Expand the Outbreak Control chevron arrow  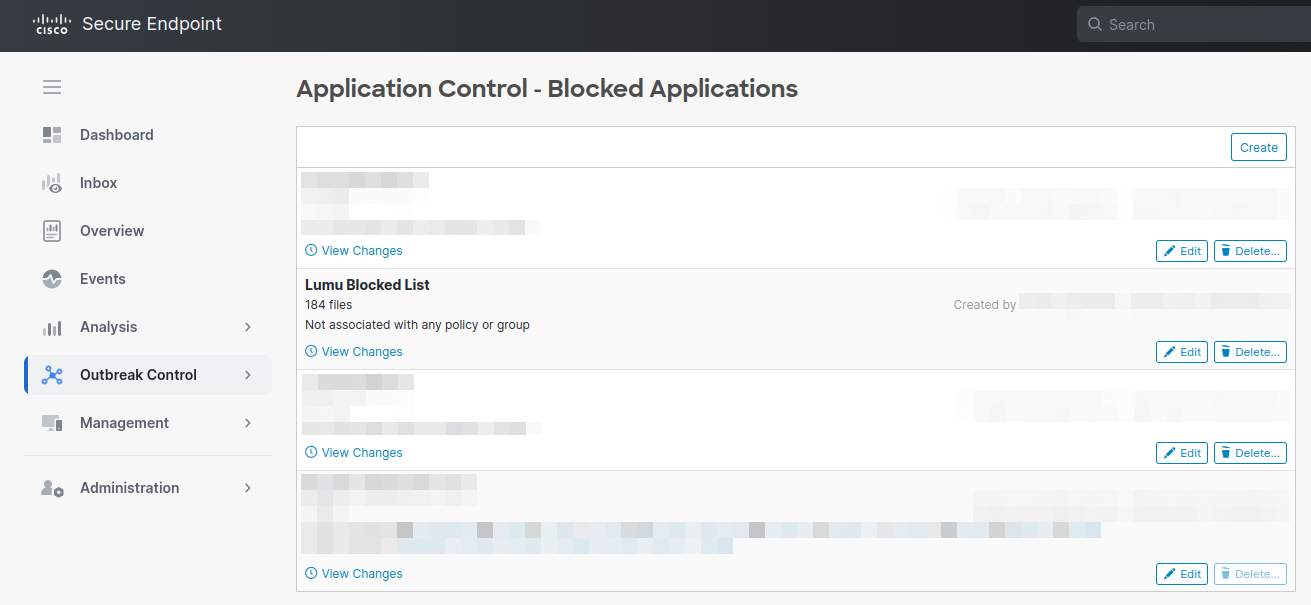[248, 375]
